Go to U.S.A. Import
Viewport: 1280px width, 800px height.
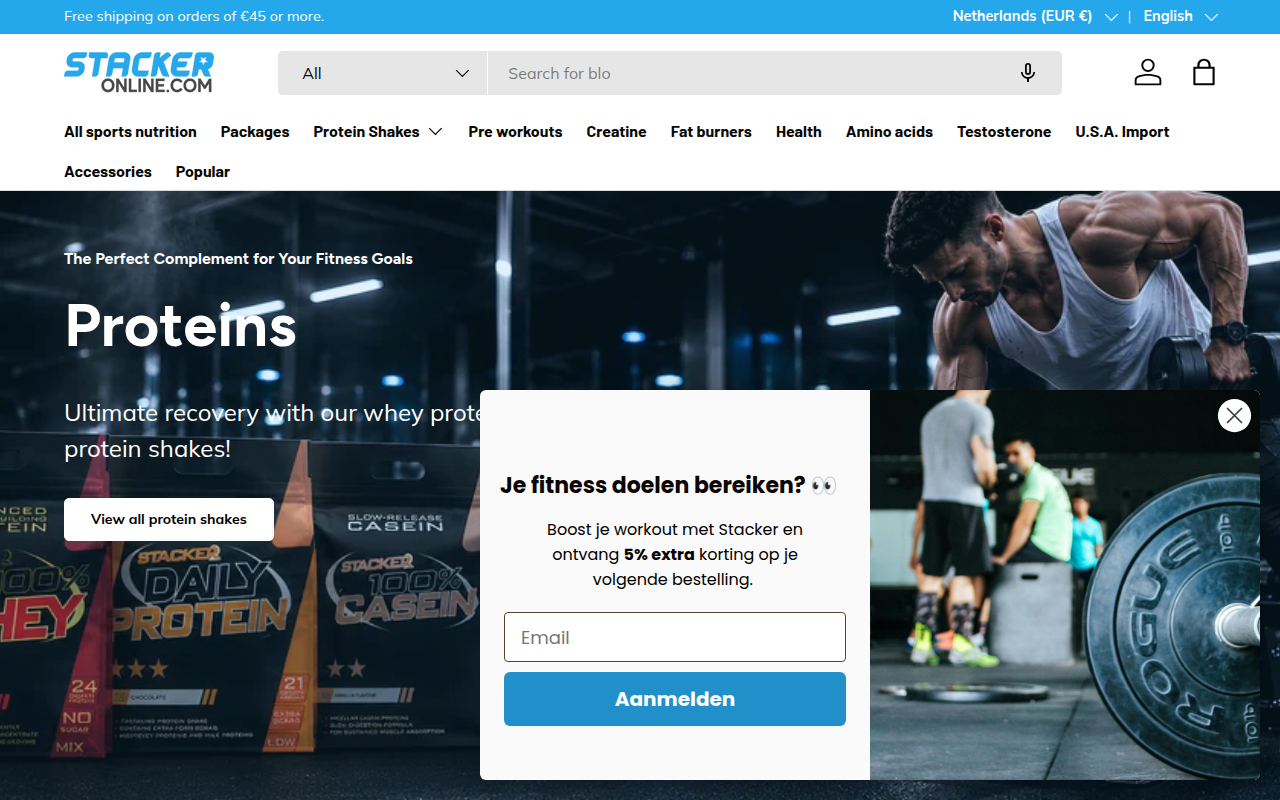tap(1122, 132)
